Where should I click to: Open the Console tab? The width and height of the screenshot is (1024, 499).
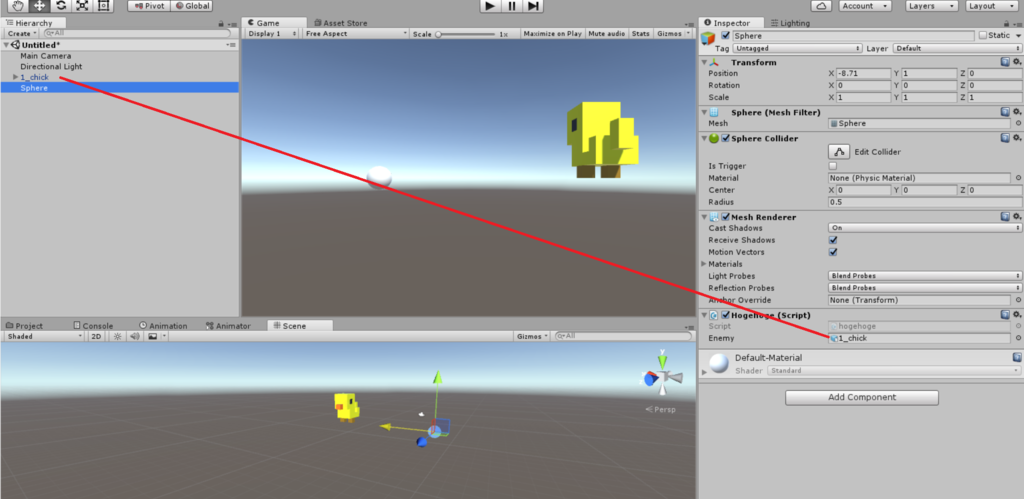(x=93, y=326)
